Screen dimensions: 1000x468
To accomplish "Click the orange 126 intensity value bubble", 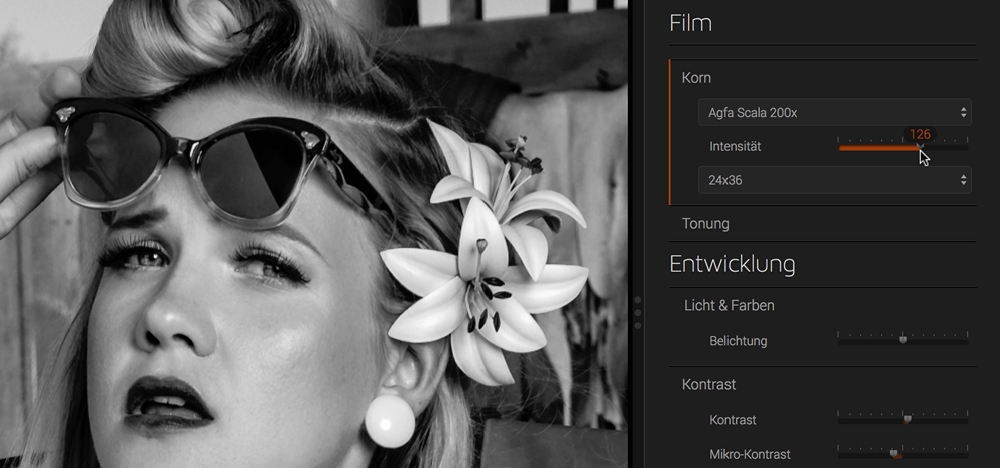I will pos(920,134).
